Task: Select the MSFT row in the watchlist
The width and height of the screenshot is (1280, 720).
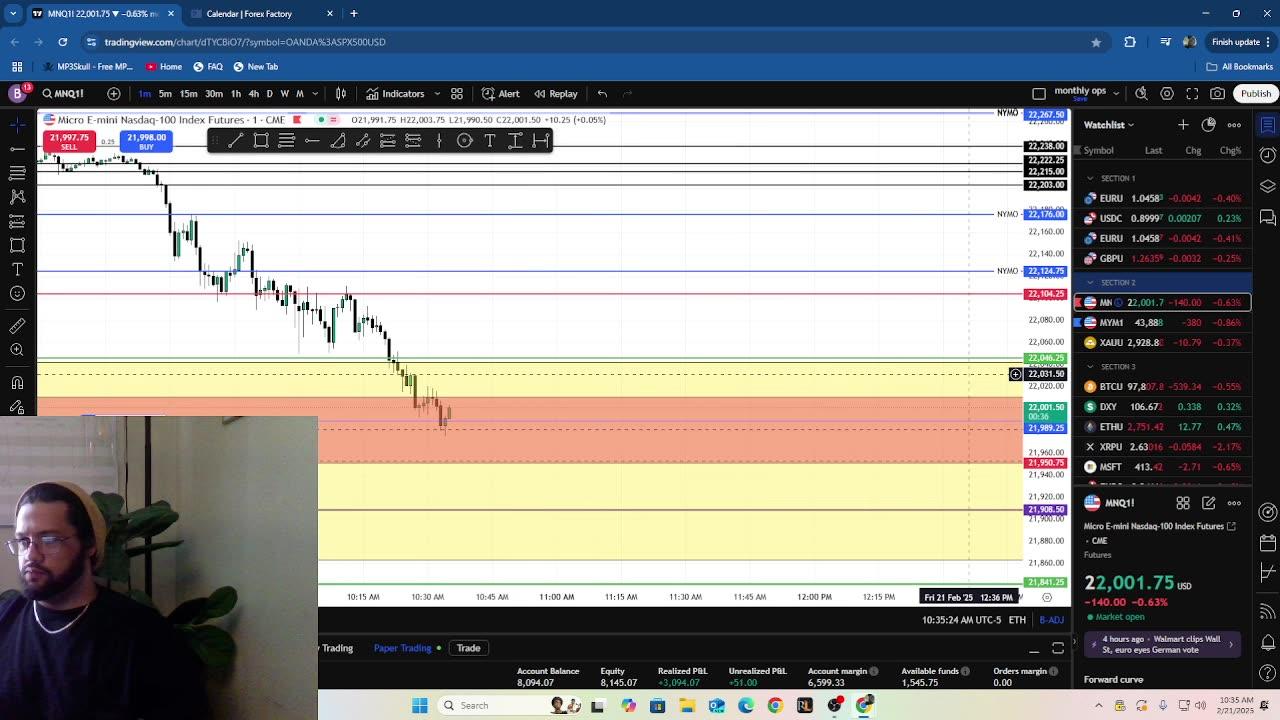Action: [x=1163, y=467]
